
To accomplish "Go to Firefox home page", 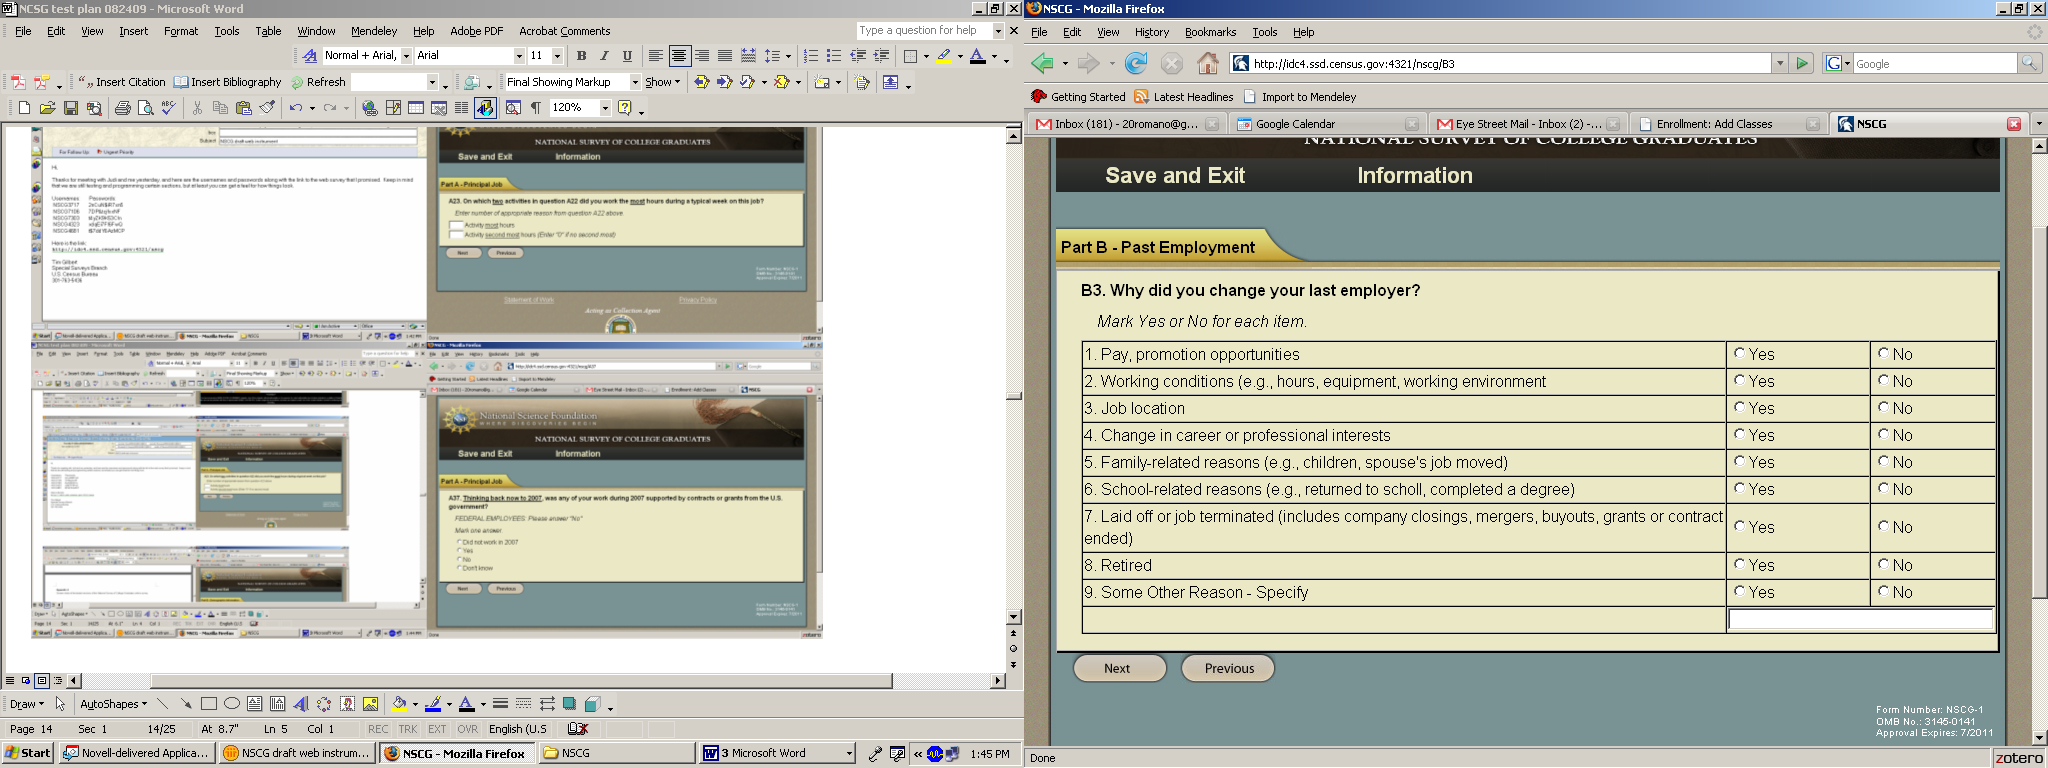I will tap(1208, 64).
